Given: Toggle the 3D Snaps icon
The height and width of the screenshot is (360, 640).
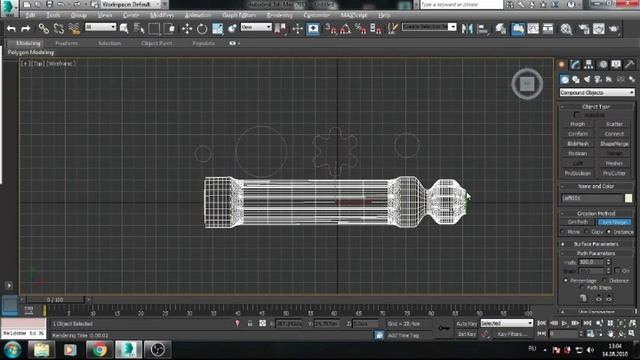Looking at the screenshot, I should point(331,29).
